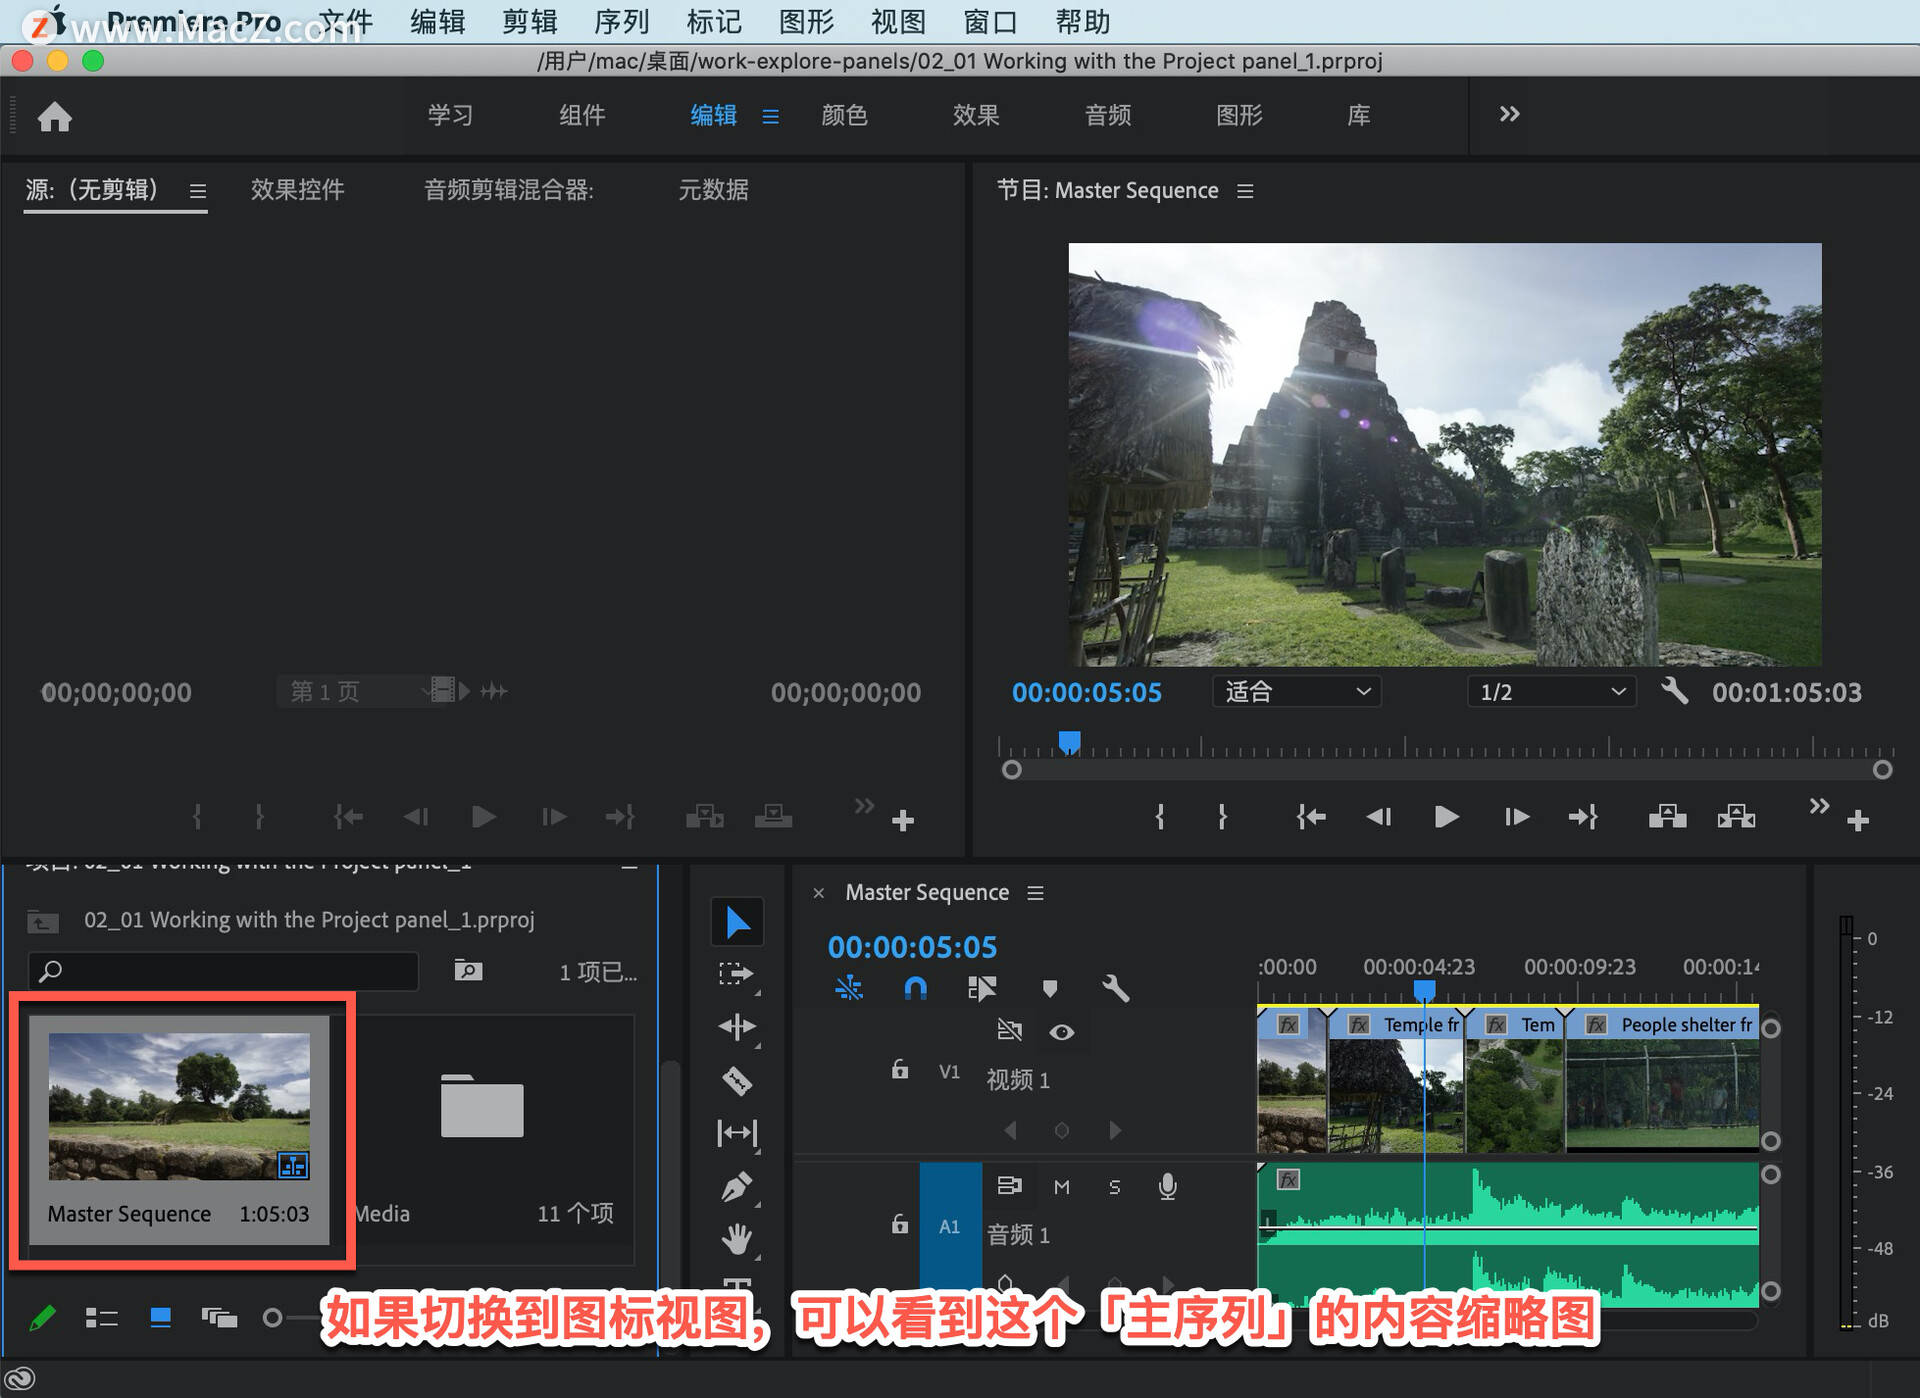The image size is (1920, 1398).
Task: Open A1 track targeting button
Action: point(950,1227)
